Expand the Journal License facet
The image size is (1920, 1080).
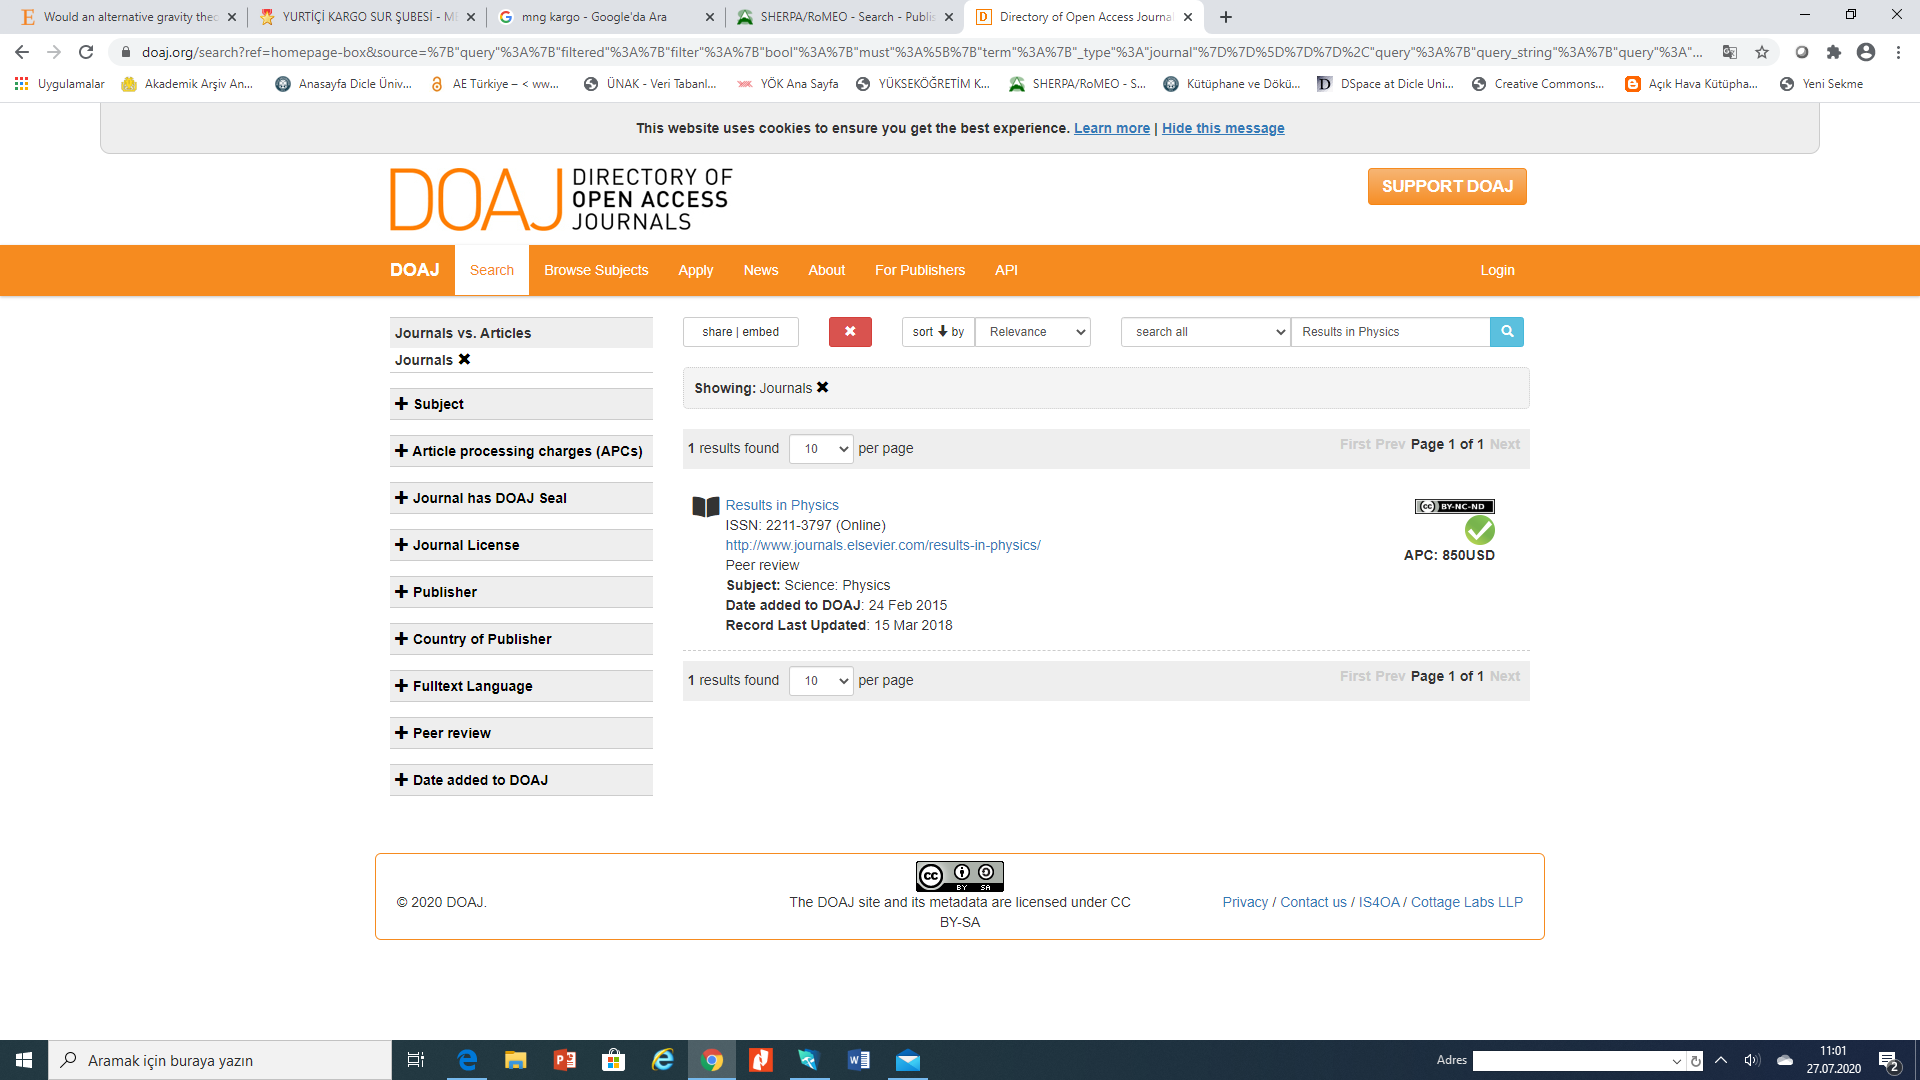point(521,545)
